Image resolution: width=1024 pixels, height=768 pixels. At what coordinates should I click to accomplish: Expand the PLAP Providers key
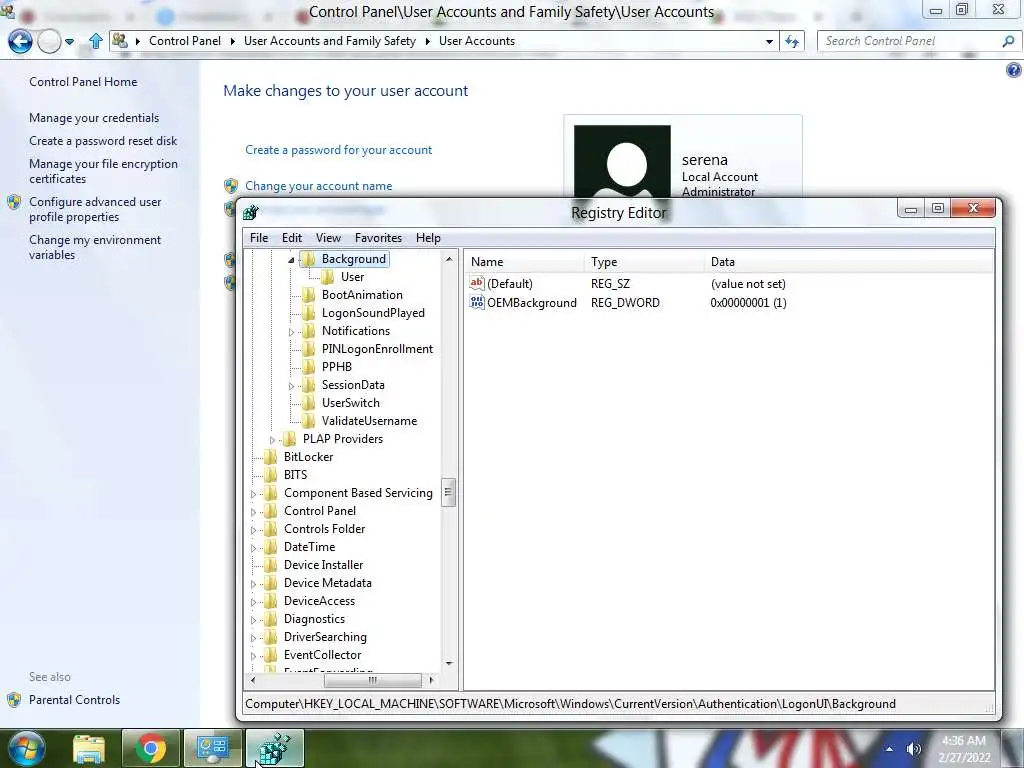point(272,440)
